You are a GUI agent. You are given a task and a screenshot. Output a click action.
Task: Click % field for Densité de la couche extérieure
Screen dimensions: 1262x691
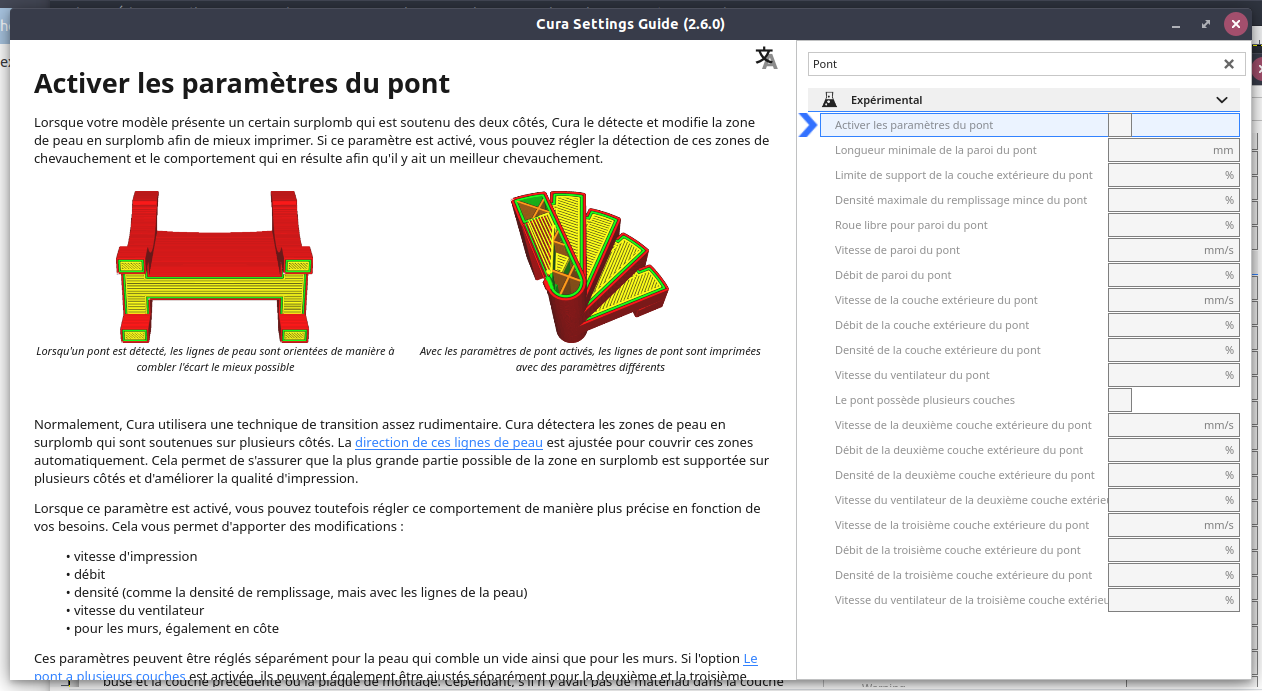[x=1174, y=350]
